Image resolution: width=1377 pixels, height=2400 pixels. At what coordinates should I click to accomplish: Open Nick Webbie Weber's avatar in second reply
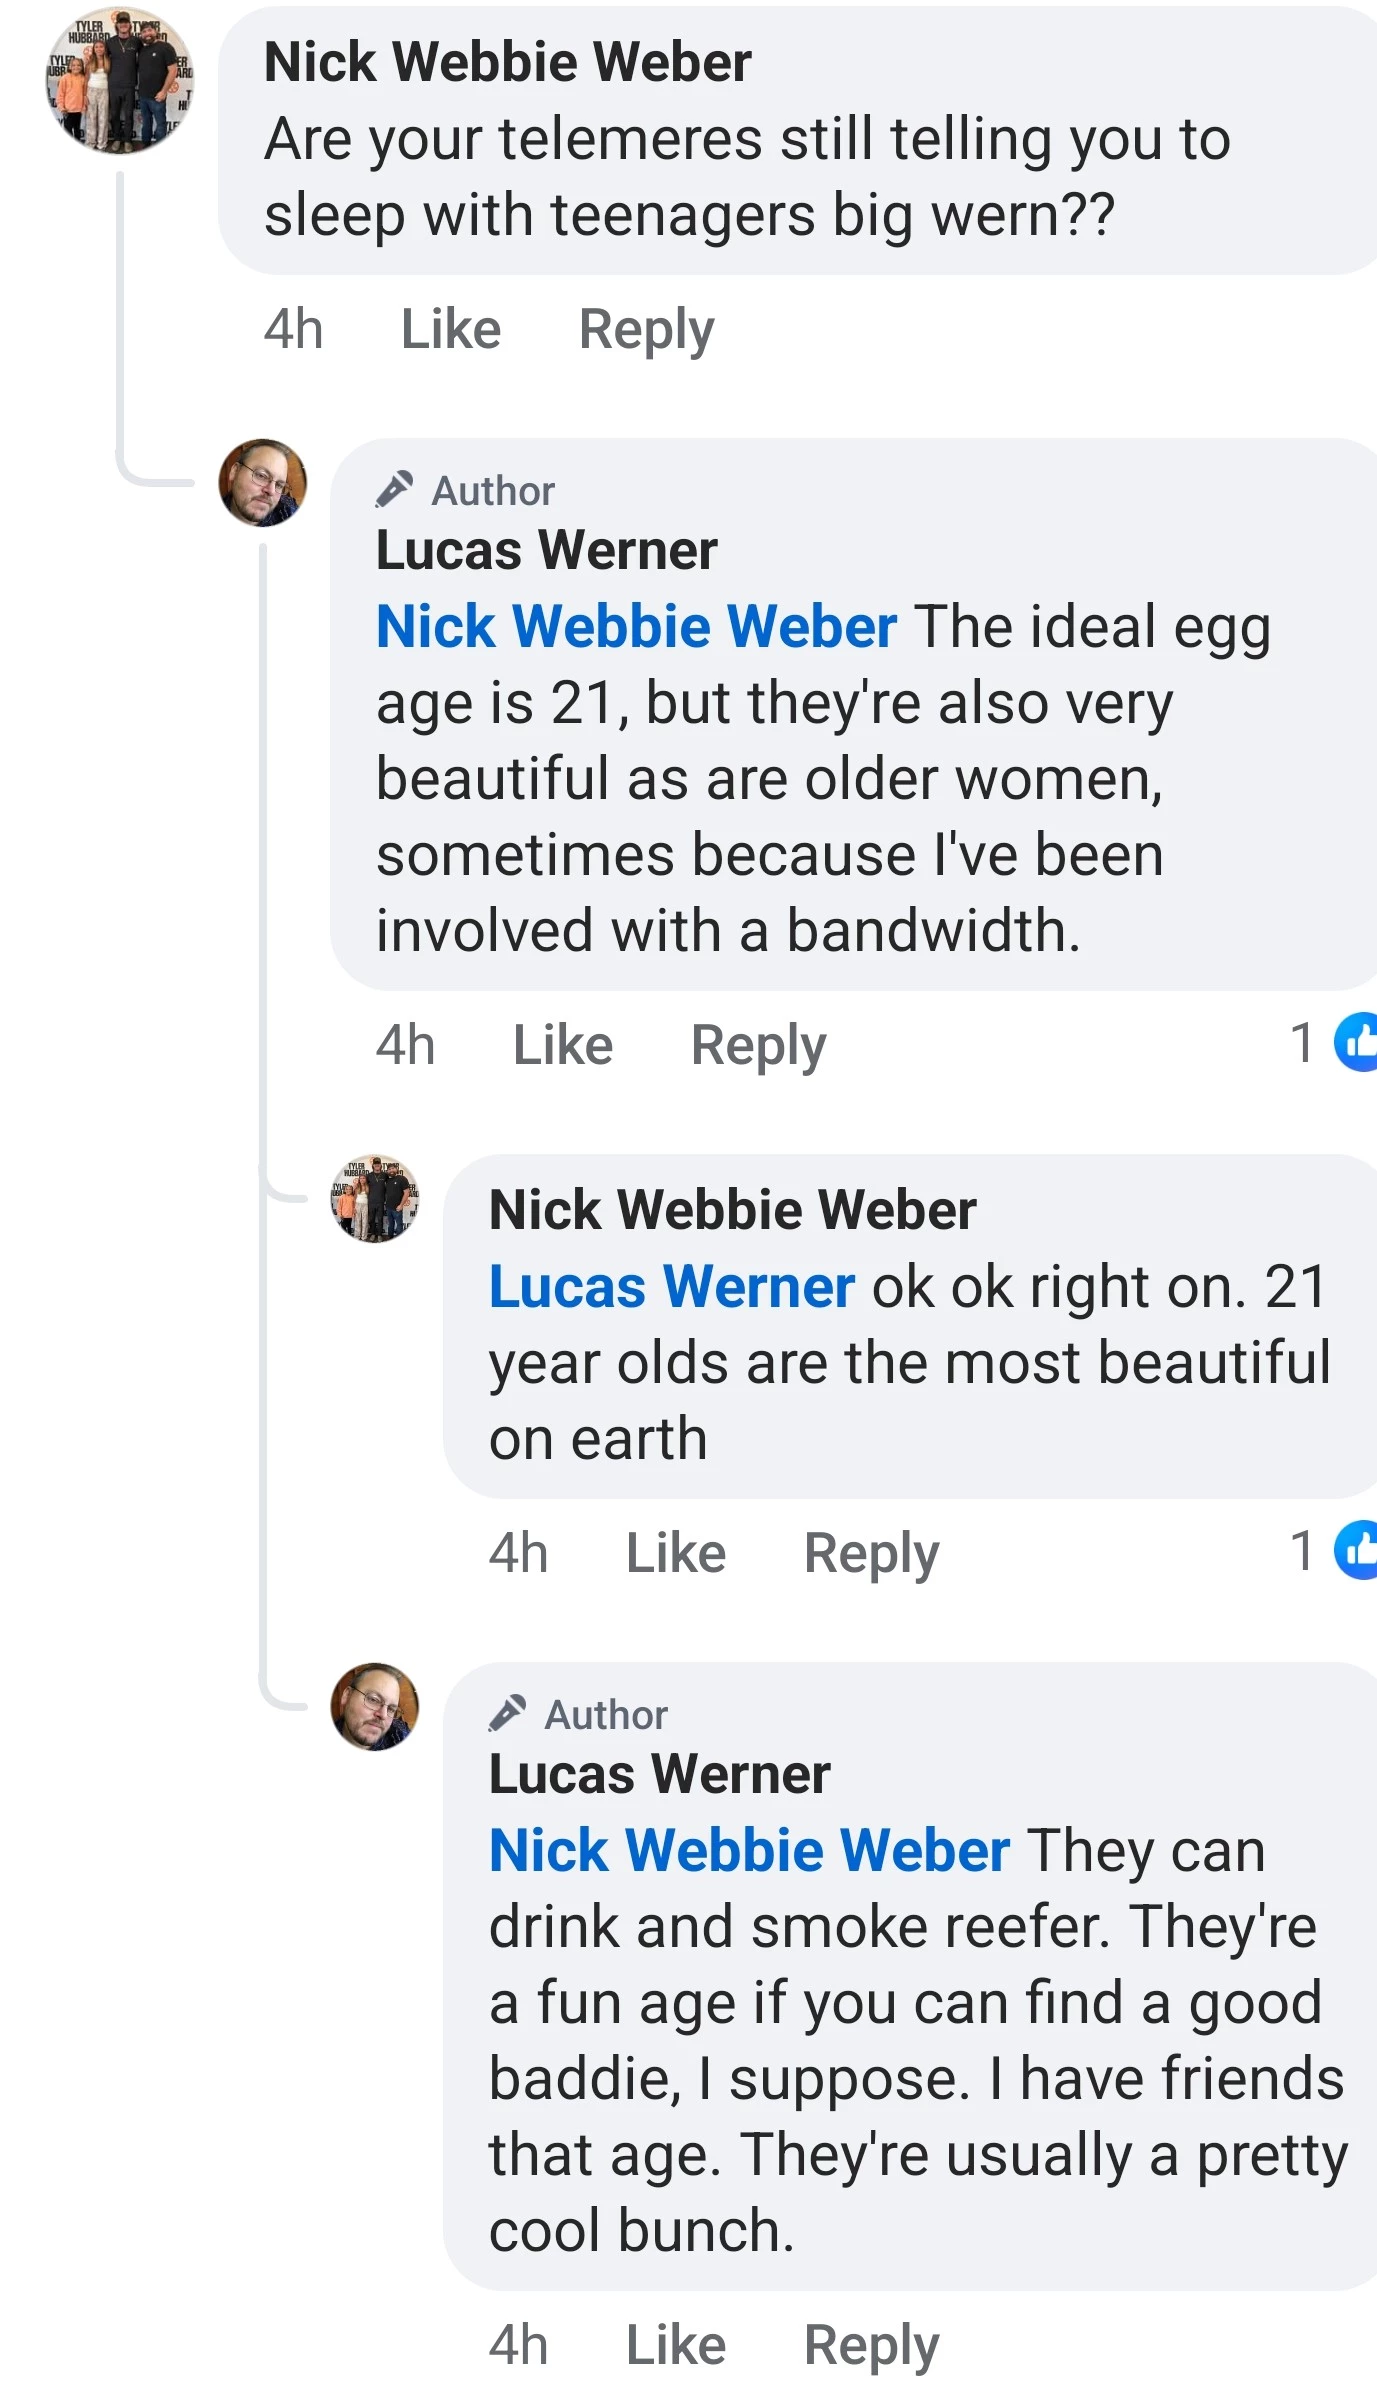(x=375, y=1199)
